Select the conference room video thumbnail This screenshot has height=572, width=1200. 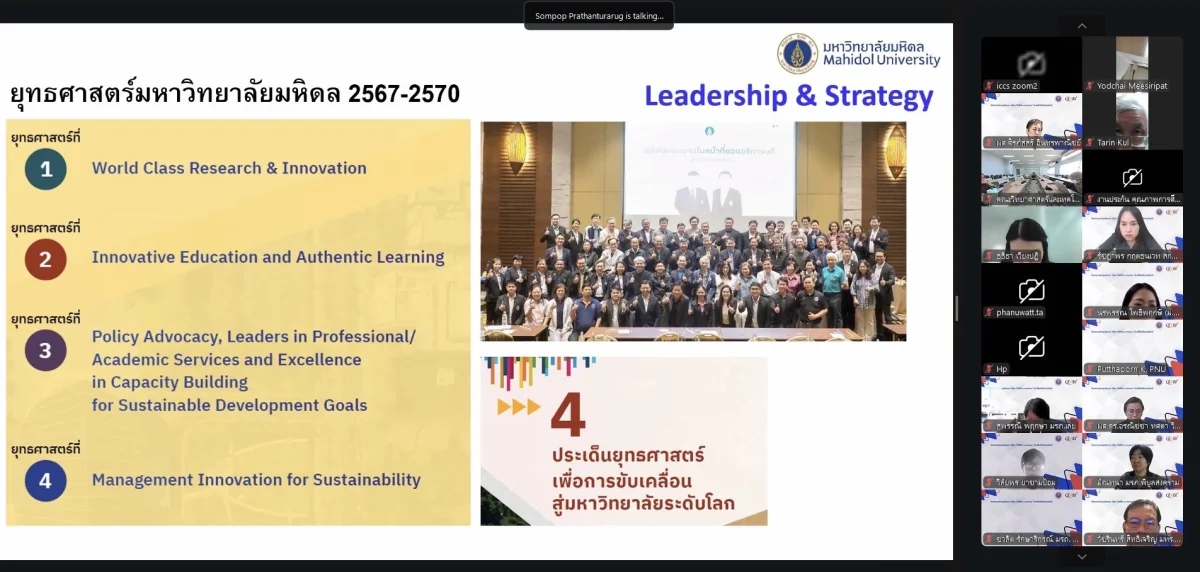tap(1031, 178)
